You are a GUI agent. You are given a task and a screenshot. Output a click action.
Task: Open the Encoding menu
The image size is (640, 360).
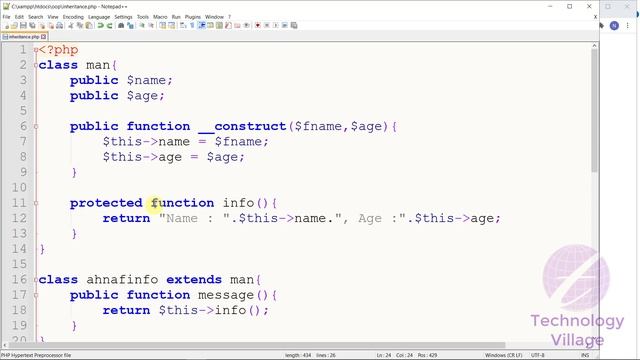[73, 17]
